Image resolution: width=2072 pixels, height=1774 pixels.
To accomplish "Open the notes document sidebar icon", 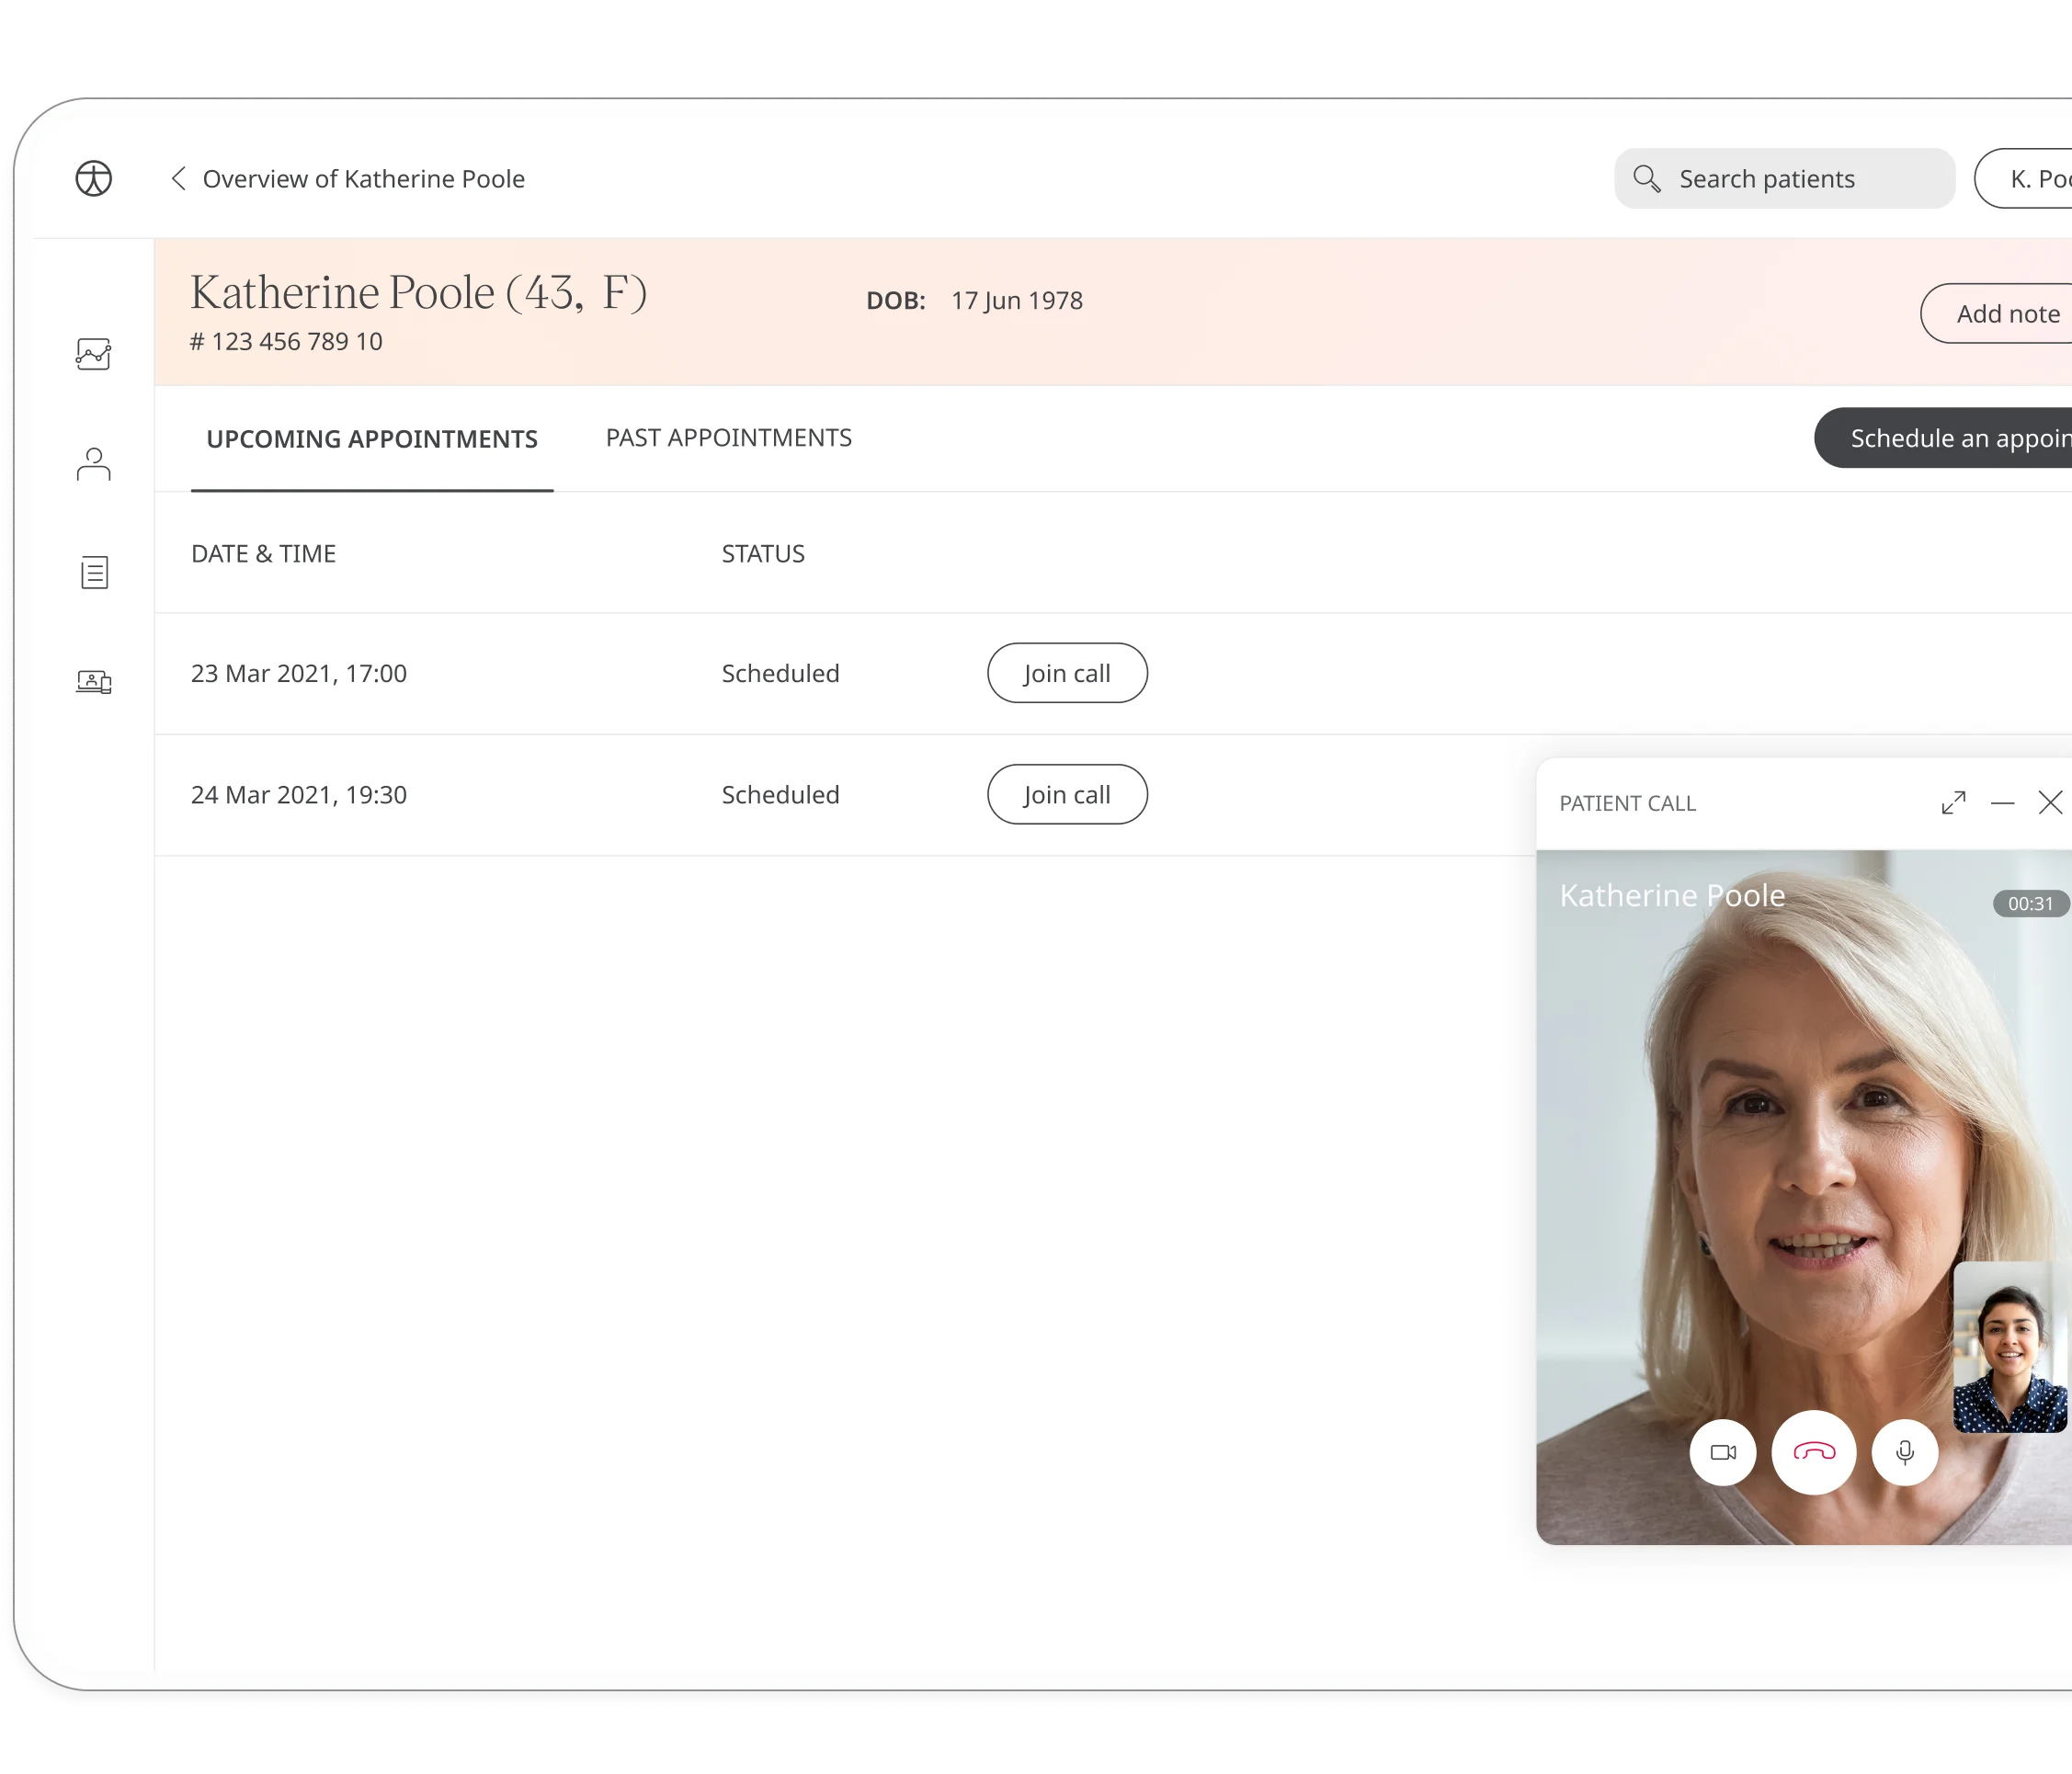I will click(94, 573).
